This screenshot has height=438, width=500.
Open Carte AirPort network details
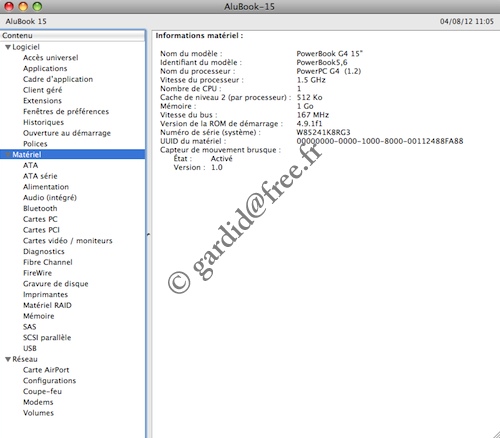point(46,370)
